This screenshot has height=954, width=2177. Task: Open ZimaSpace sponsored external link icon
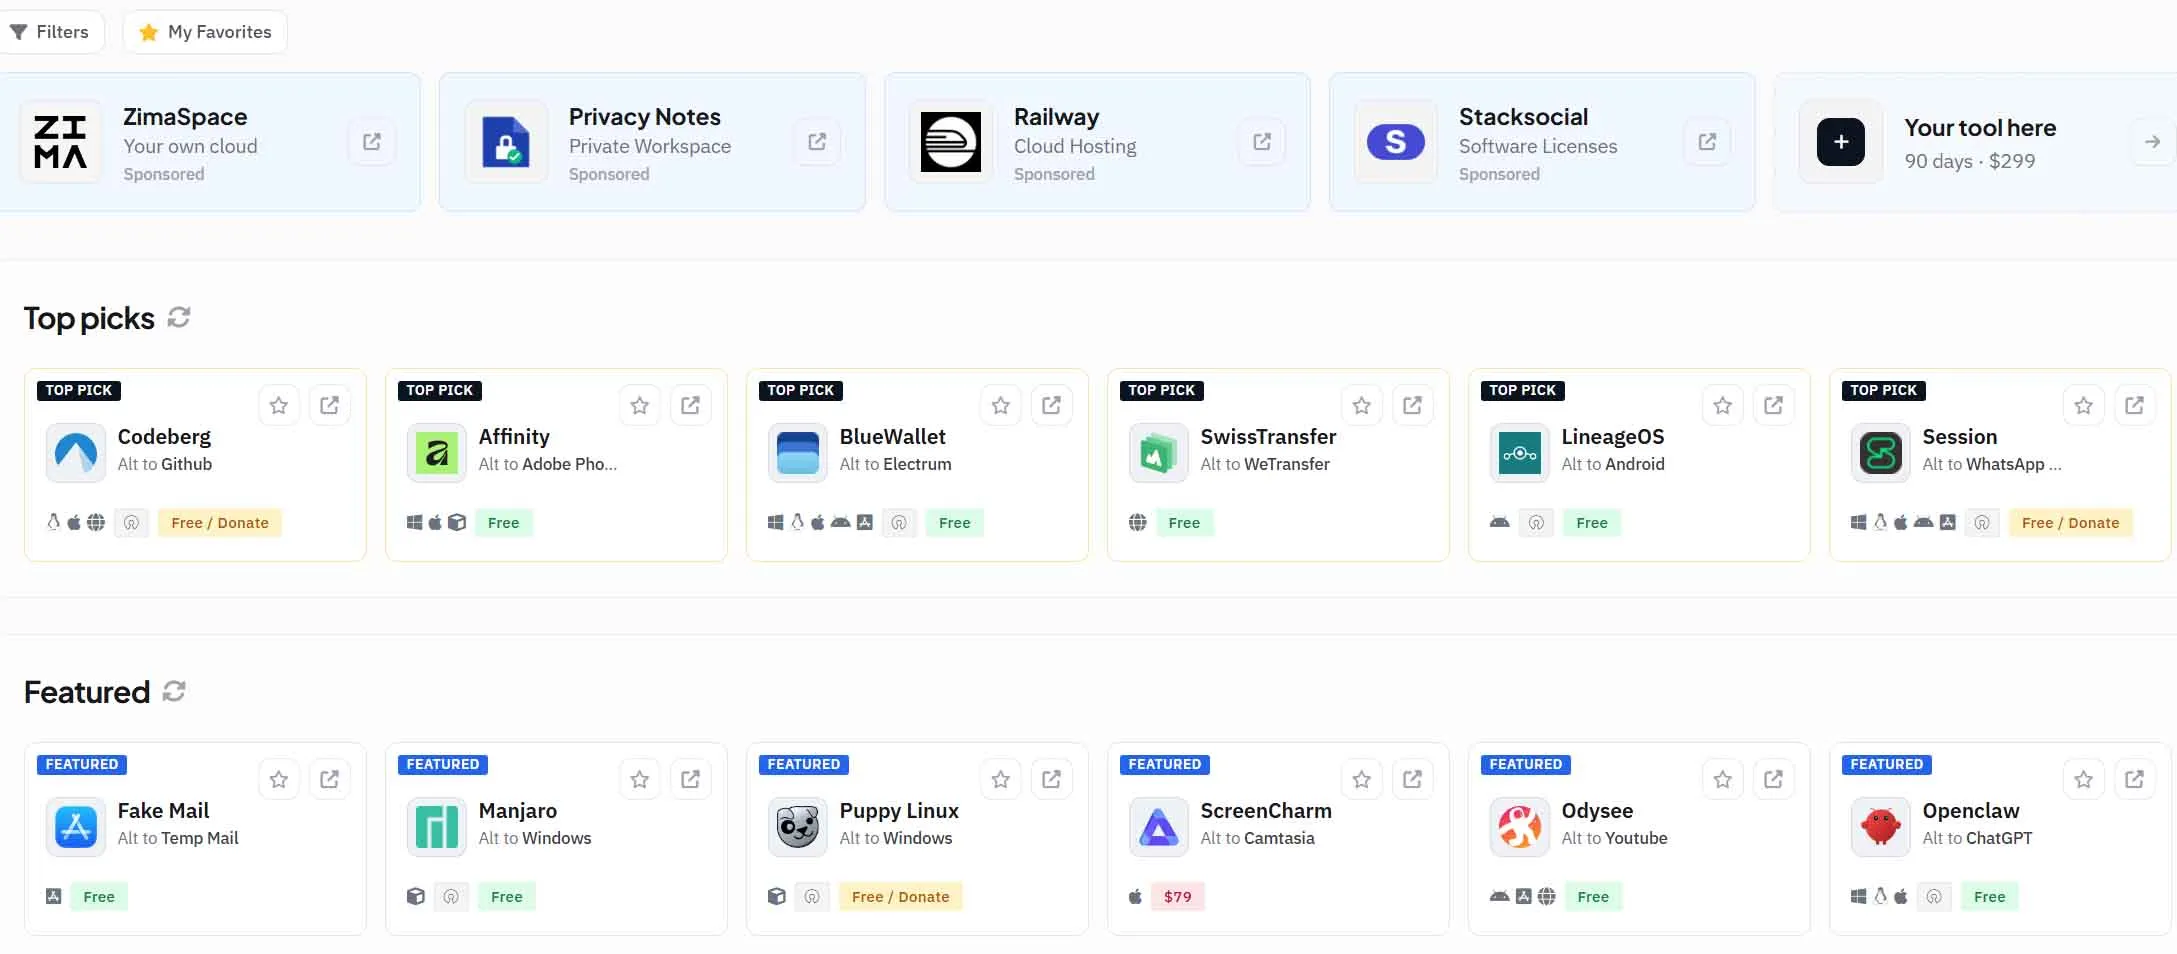click(372, 142)
